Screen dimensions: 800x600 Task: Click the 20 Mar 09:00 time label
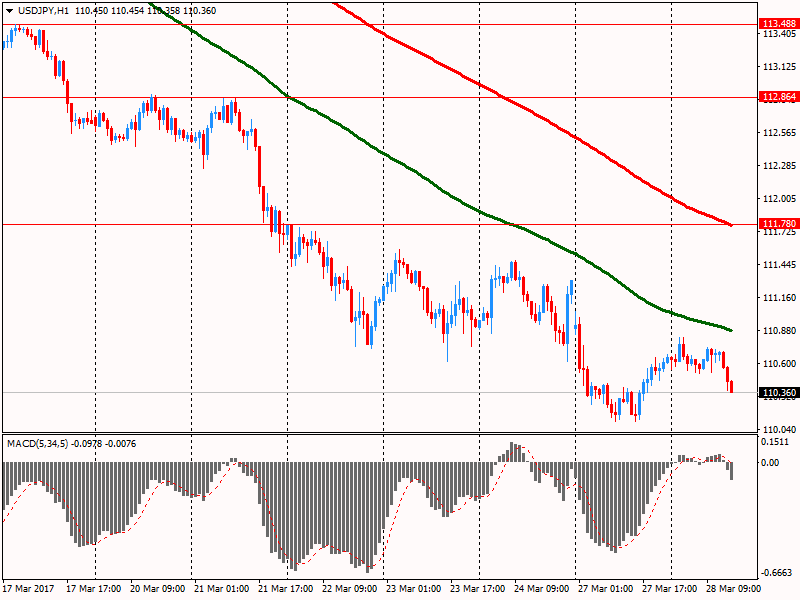158,589
